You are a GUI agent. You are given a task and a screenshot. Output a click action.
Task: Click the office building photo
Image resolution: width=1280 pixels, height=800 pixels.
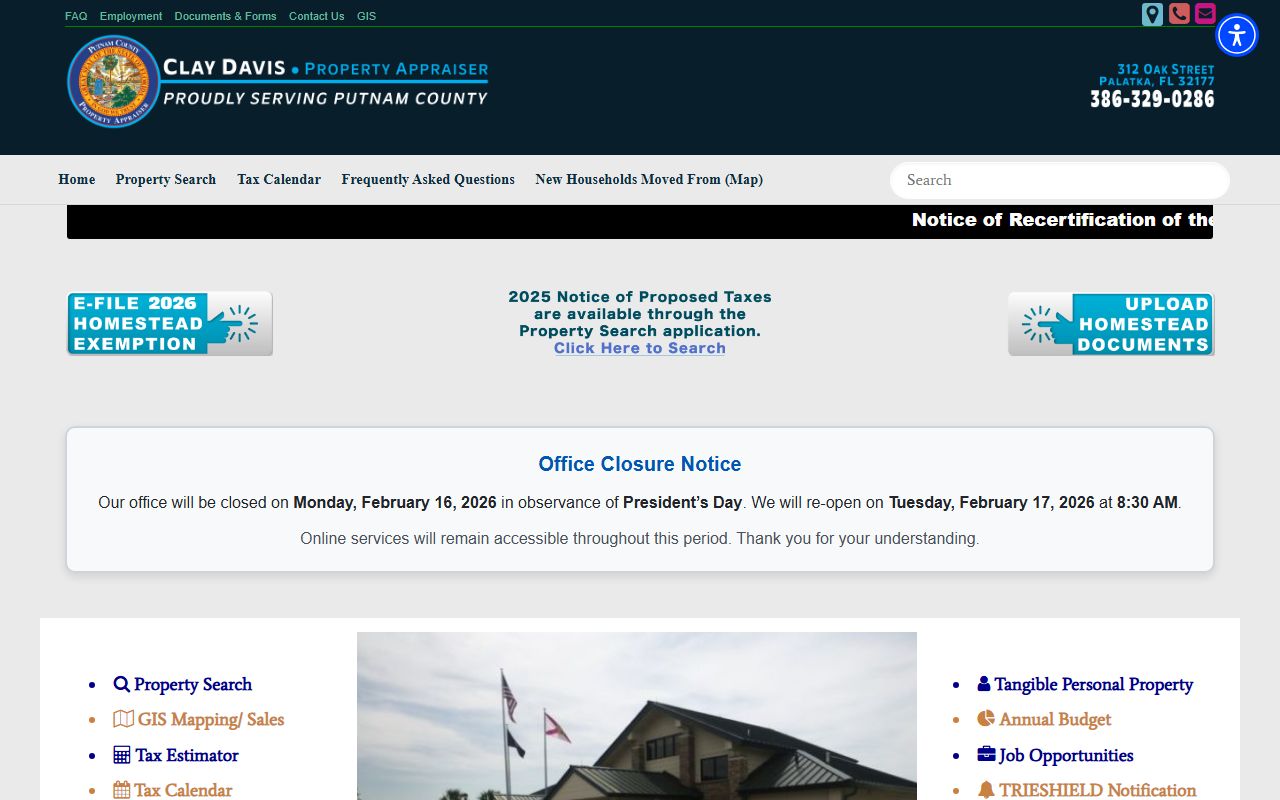[x=637, y=716]
